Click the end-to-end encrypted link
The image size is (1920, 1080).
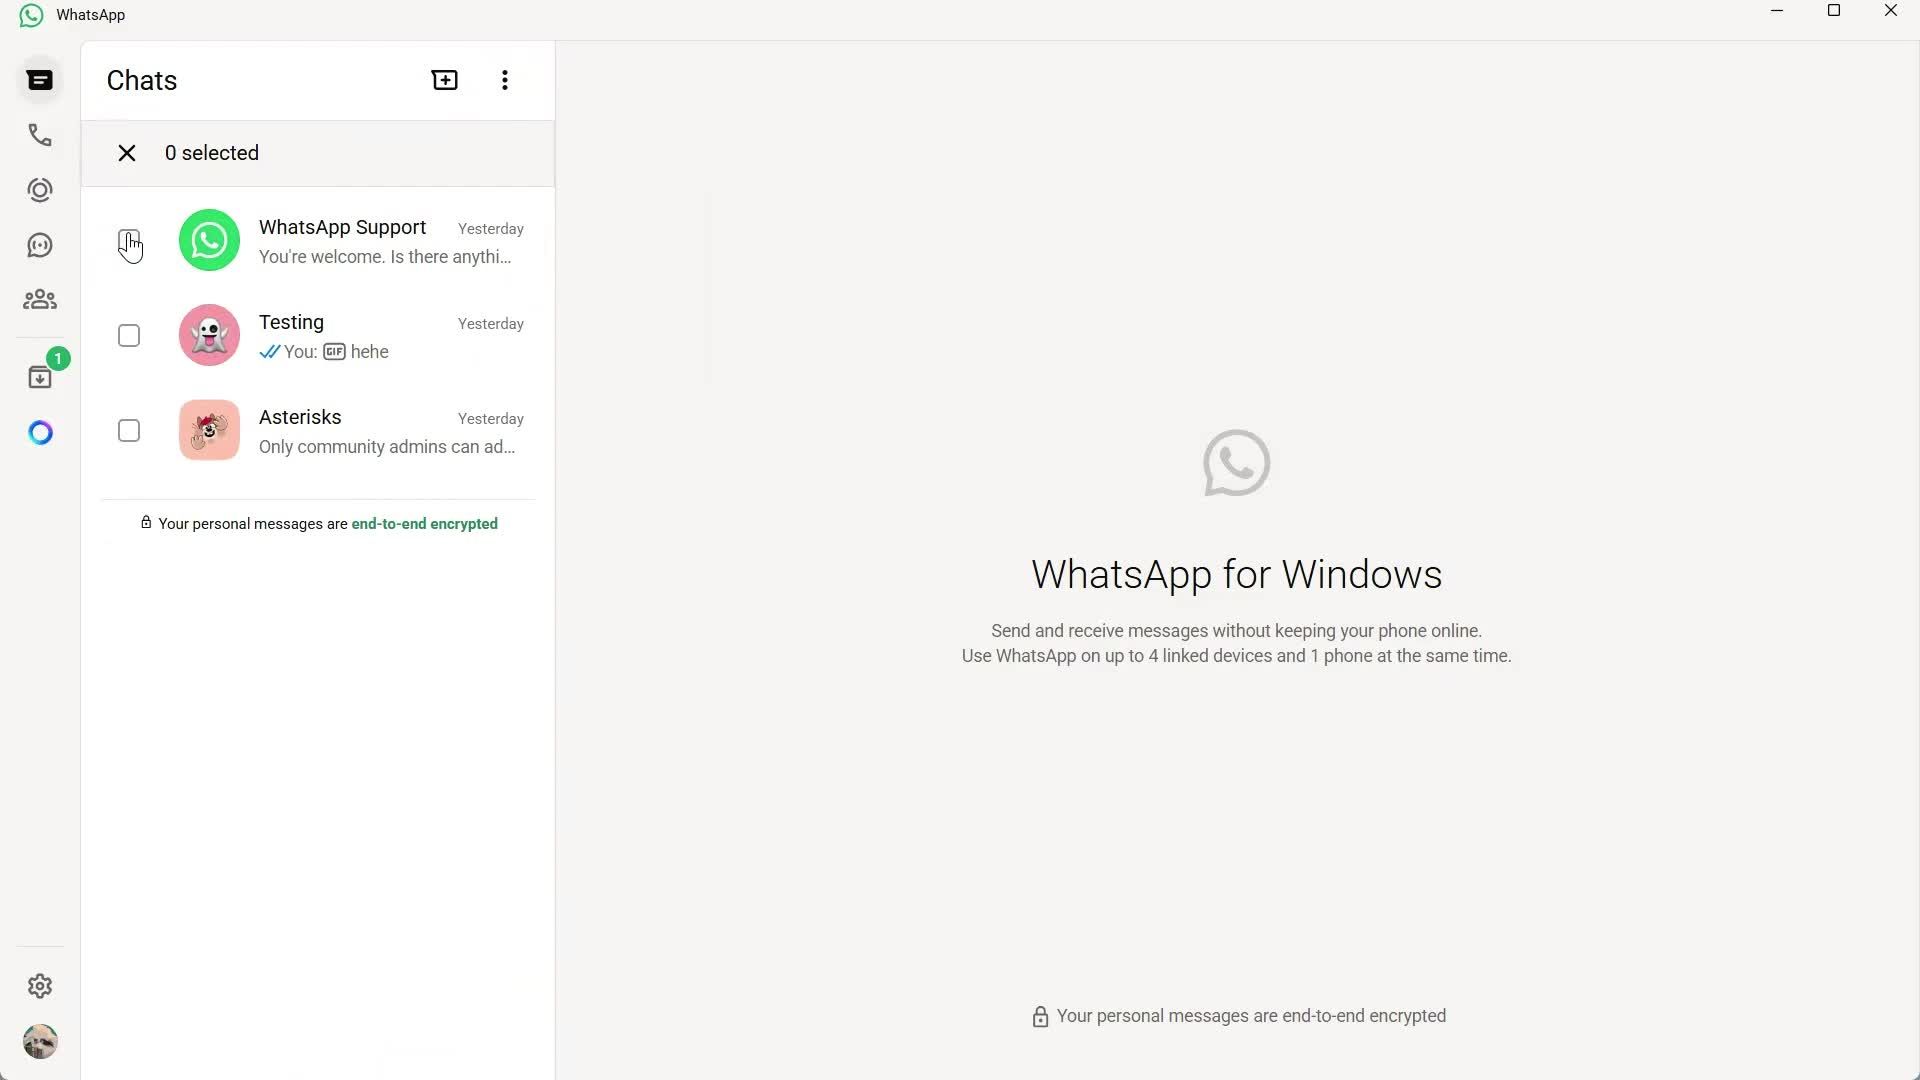point(424,523)
